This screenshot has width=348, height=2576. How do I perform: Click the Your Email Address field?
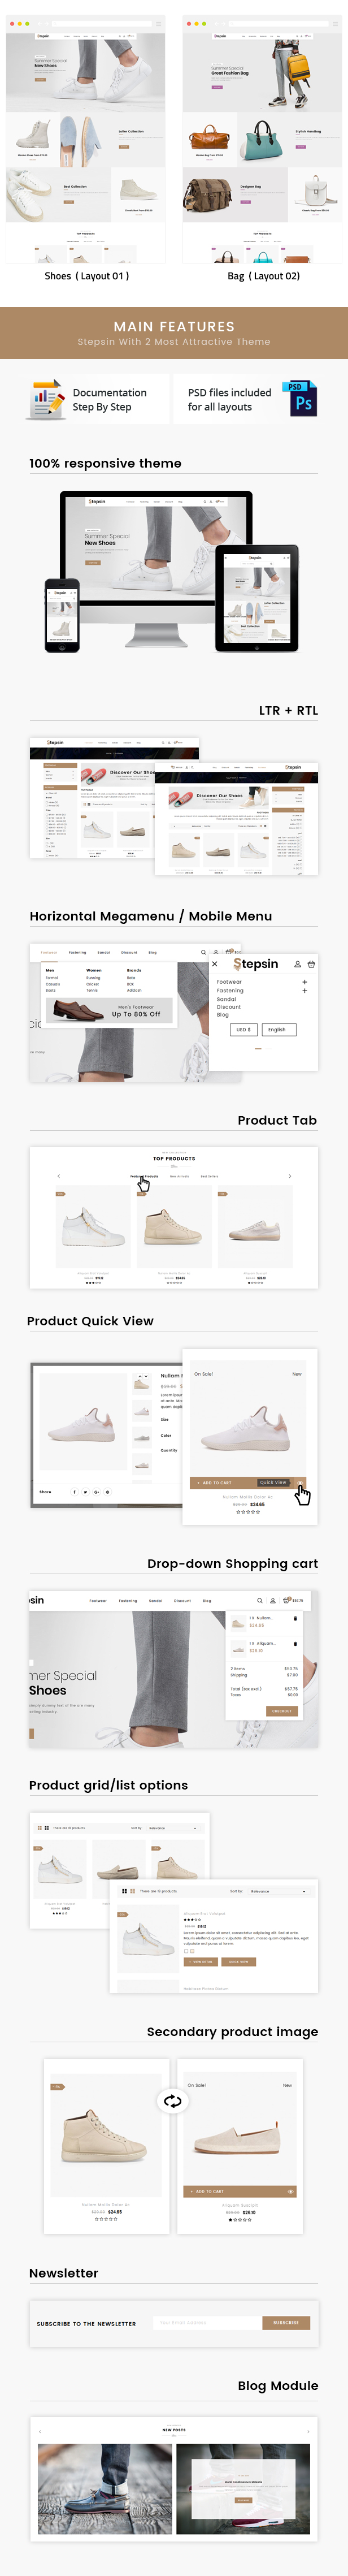click(207, 2323)
